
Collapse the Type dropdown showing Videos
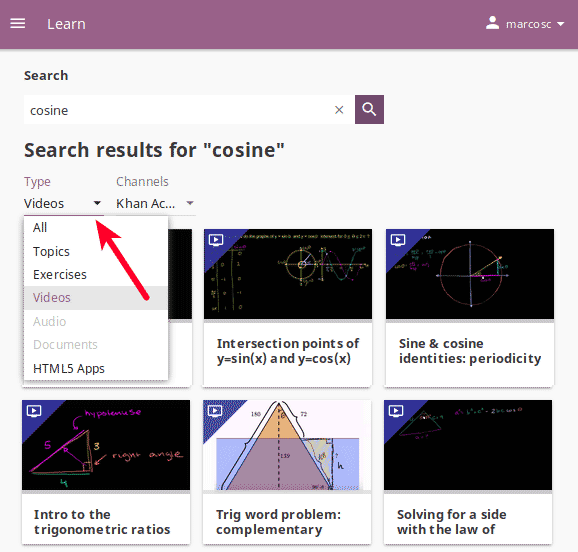click(63, 203)
